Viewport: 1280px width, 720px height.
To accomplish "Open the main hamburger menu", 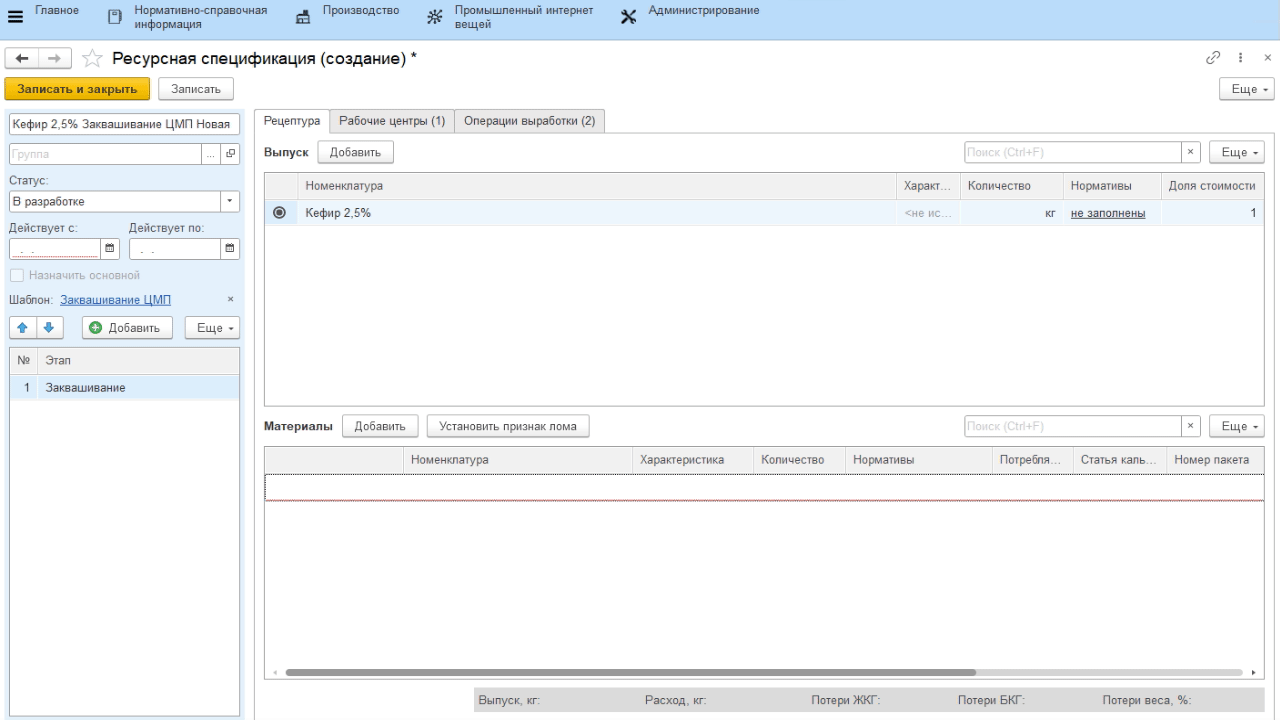I will [x=15, y=16].
